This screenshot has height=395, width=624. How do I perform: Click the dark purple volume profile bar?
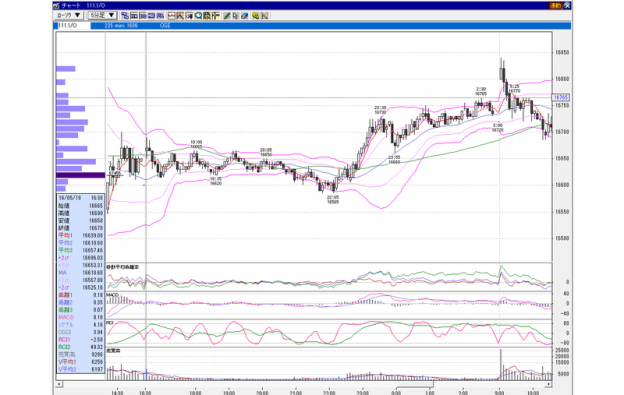tap(81, 175)
